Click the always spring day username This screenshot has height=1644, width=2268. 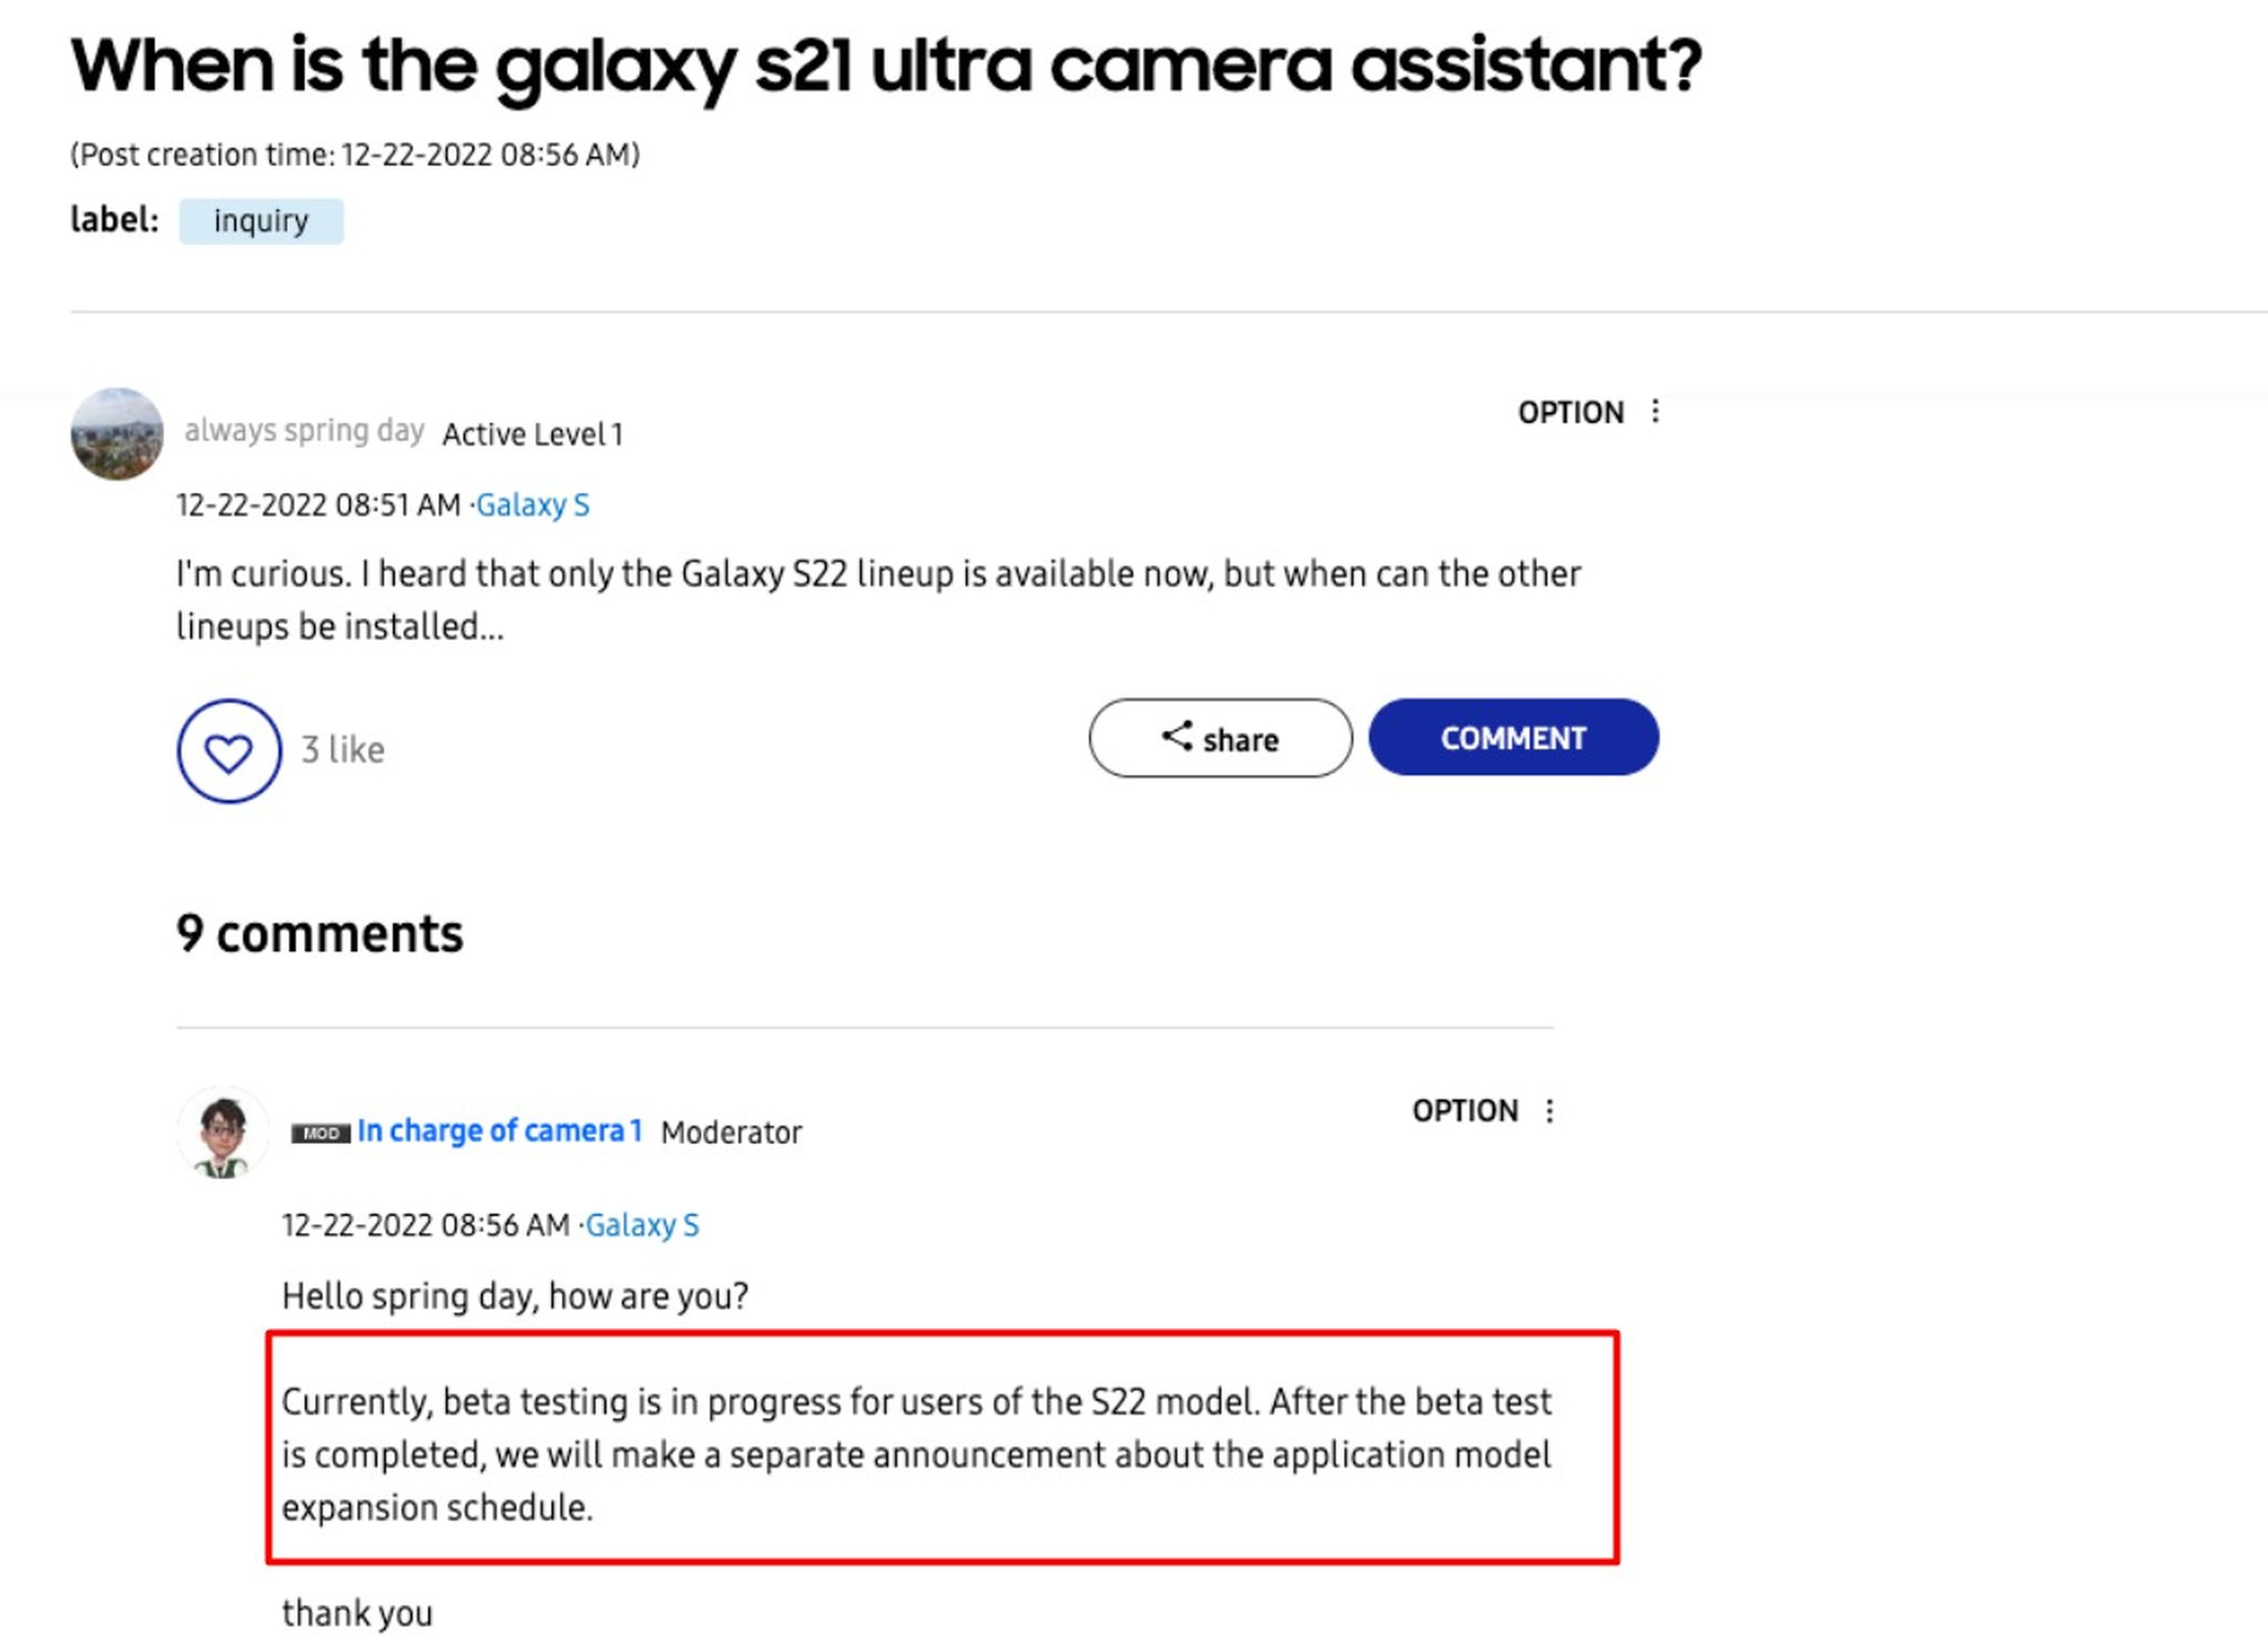click(x=304, y=431)
